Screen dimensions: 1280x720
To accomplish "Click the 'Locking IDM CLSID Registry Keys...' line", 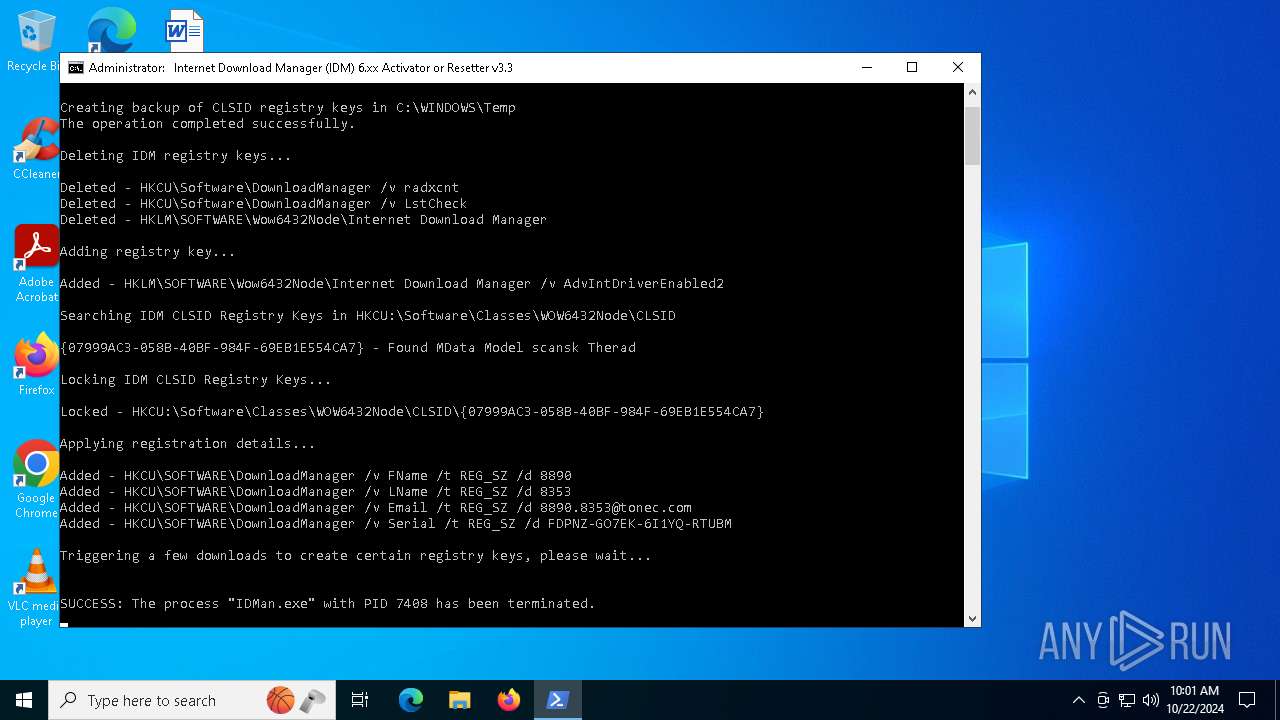I will pyautogui.click(x=195, y=379).
